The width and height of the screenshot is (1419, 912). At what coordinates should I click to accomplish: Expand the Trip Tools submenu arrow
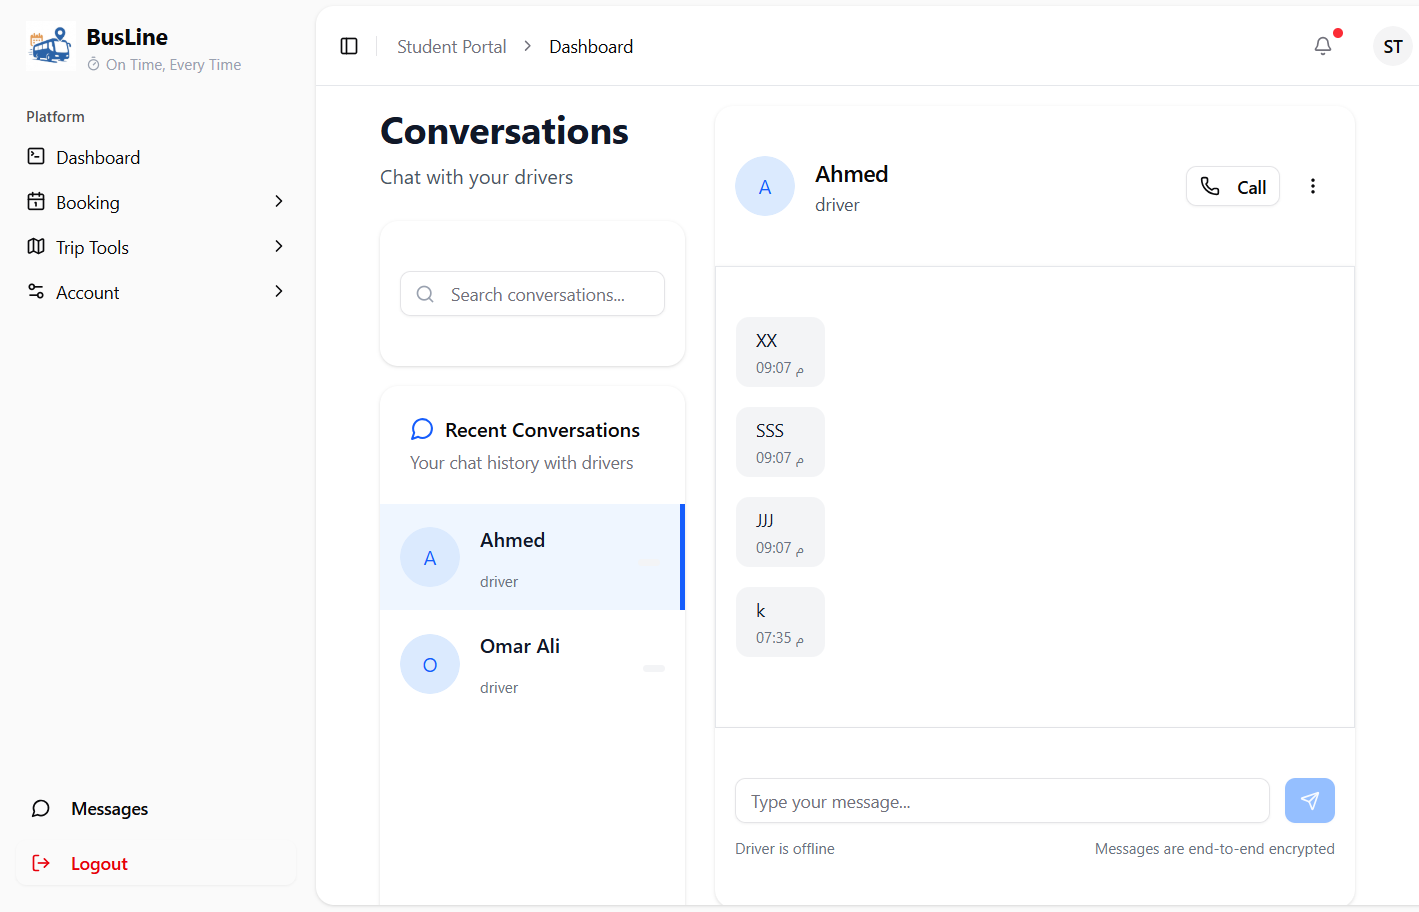click(x=279, y=247)
